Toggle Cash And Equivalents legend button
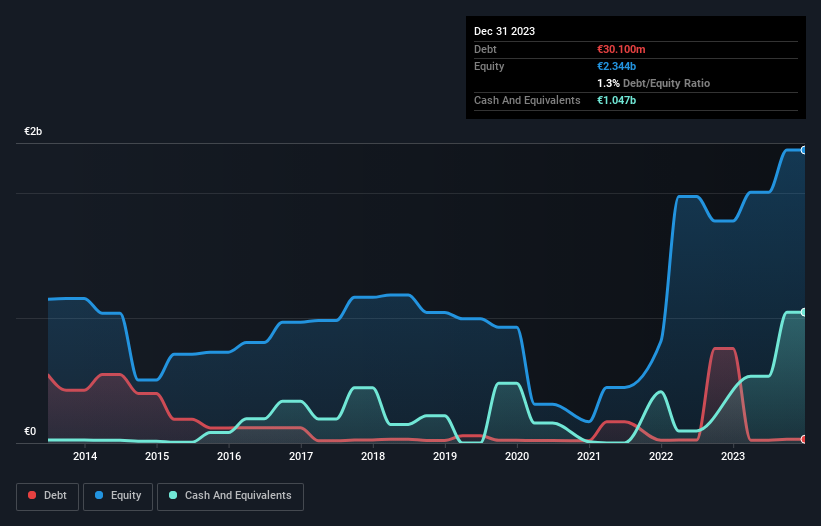 (230, 496)
